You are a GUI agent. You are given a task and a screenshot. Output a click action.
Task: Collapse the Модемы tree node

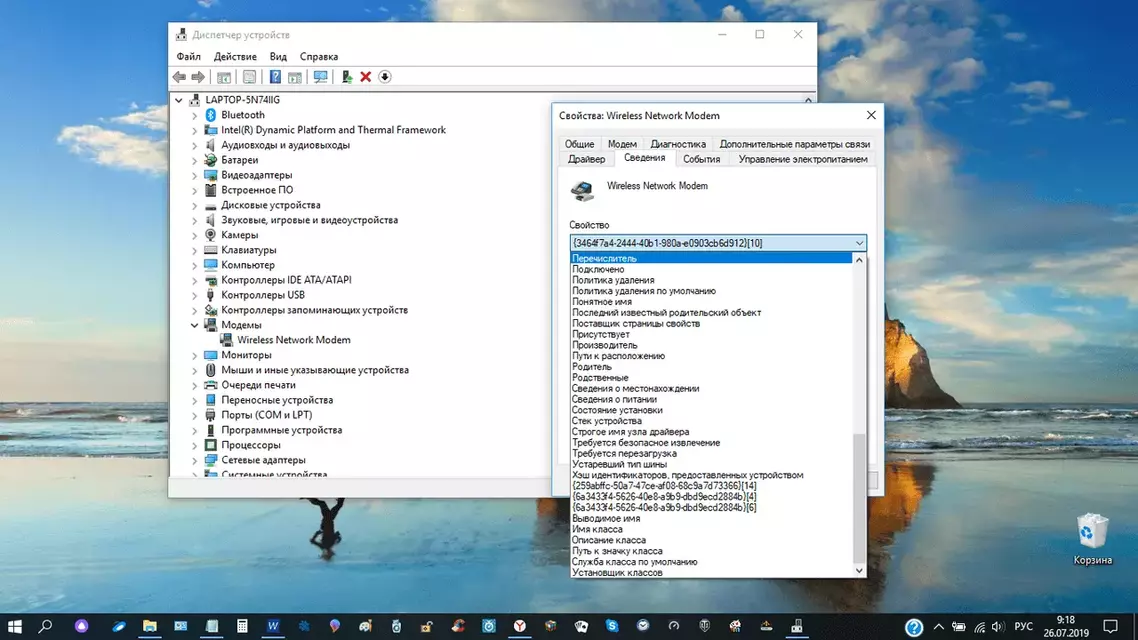pos(195,325)
